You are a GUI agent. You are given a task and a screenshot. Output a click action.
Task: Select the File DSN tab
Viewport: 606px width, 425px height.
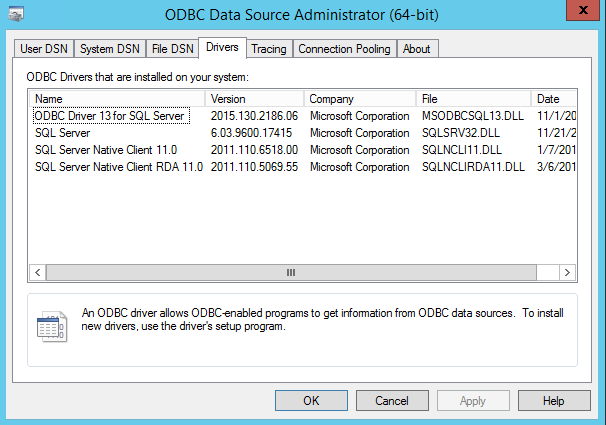[x=172, y=49]
